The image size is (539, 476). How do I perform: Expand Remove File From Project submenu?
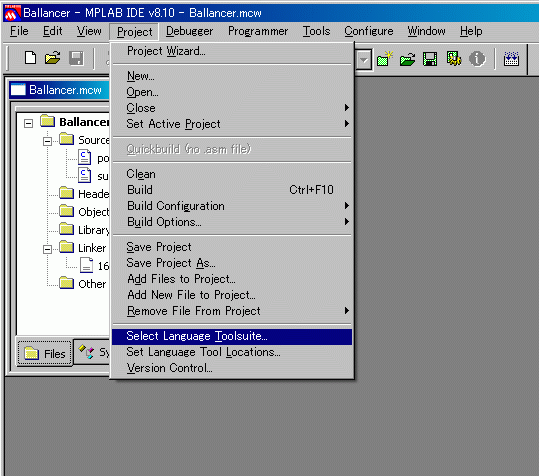pos(346,311)
